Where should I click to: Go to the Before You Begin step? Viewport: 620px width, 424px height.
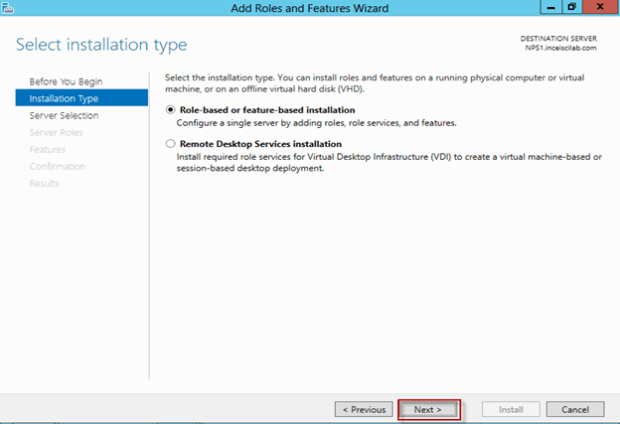pyautogui.click(x=66, y=81)
